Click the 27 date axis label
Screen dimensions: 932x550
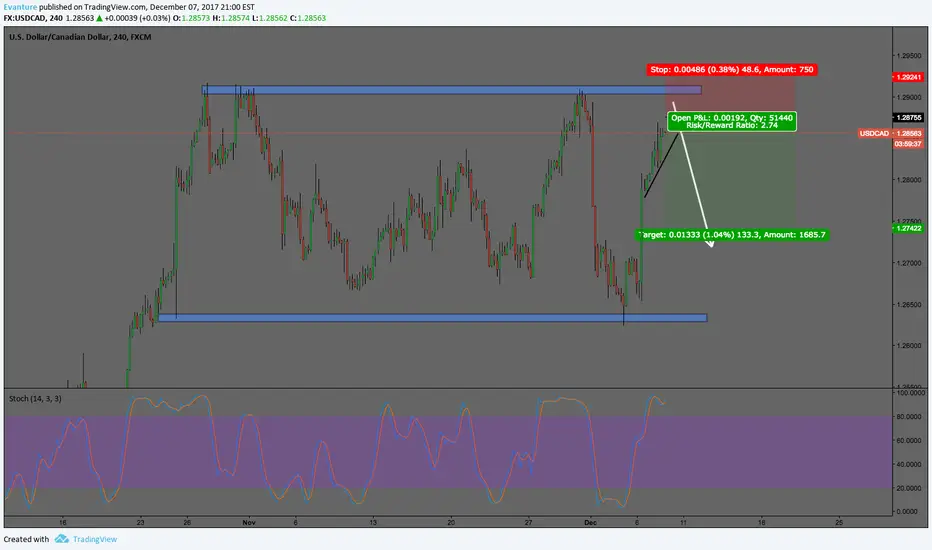[528, 523]
